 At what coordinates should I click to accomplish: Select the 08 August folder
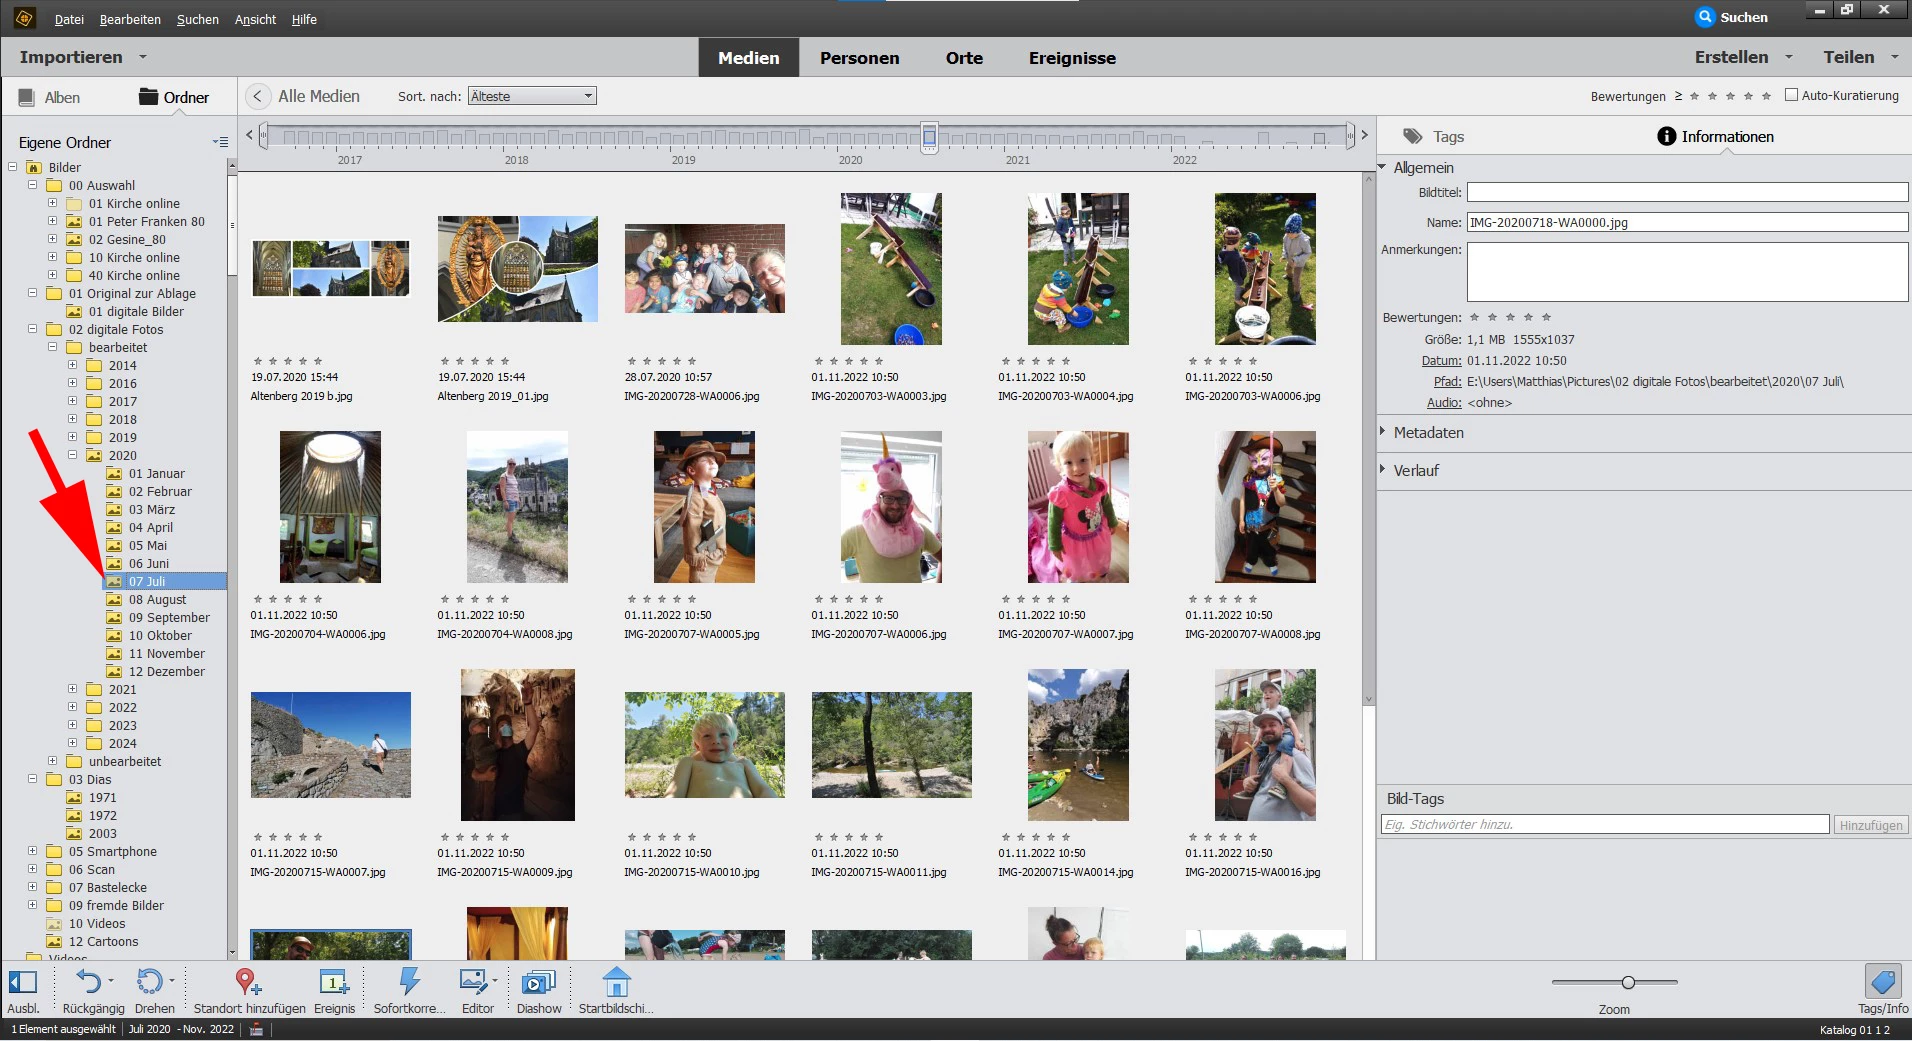157,600
